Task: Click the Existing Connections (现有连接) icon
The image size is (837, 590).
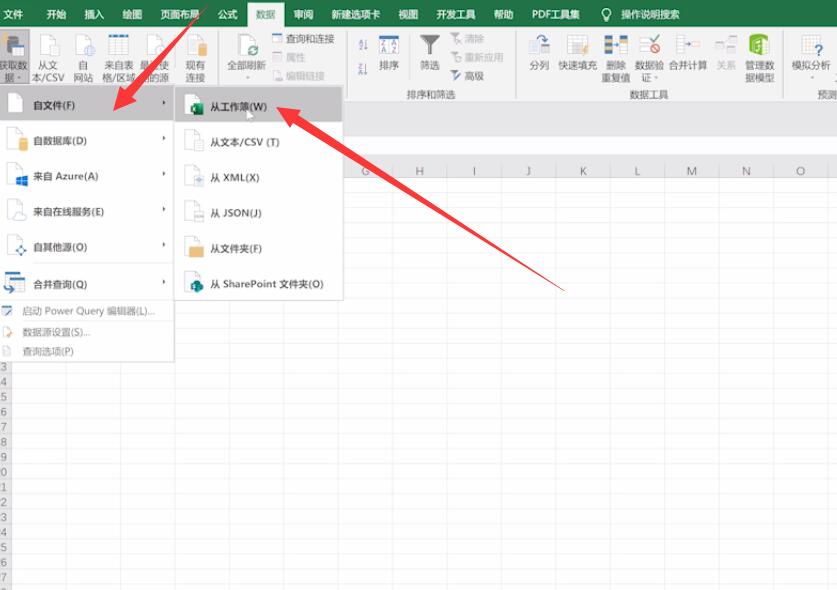Action: 195,57
